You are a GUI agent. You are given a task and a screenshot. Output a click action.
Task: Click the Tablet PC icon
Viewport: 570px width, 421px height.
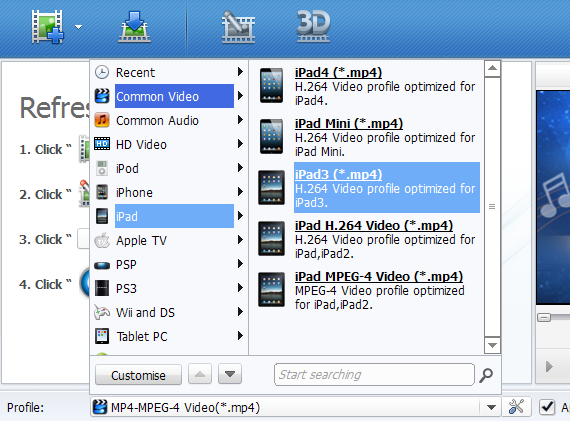tap(102, 336)
